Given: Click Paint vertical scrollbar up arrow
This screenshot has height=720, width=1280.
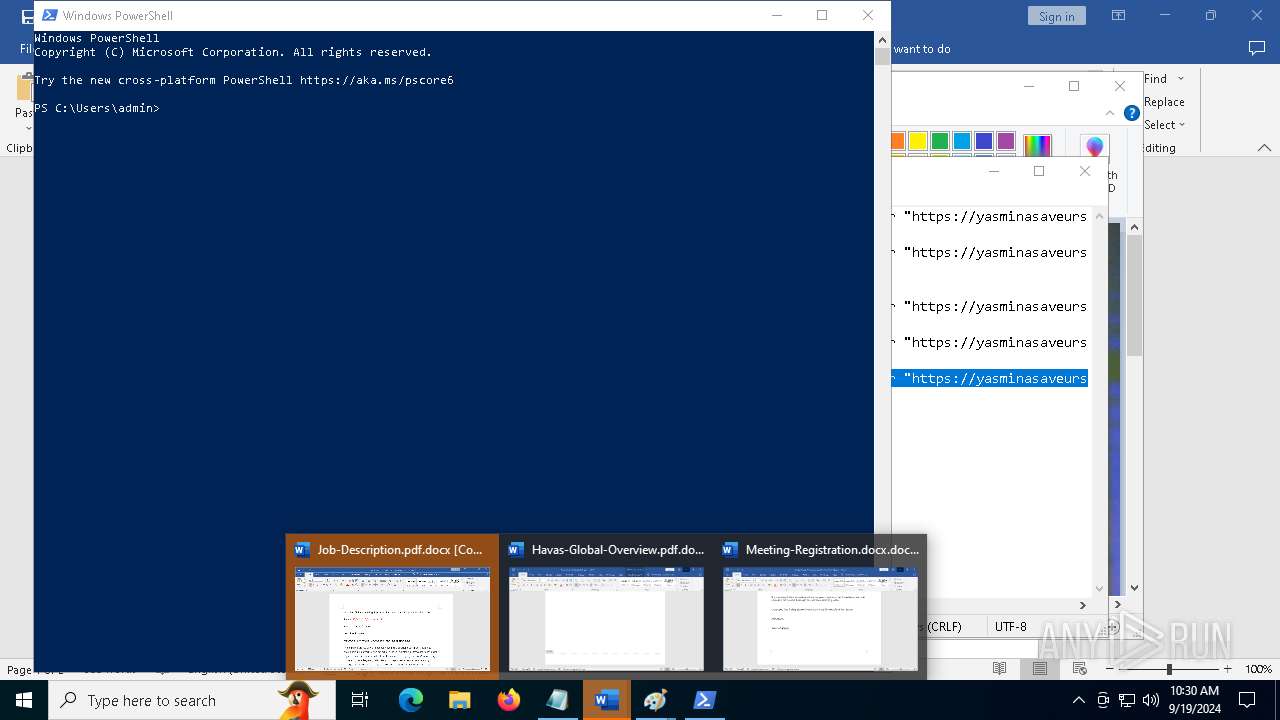Looking at the screenshot, I should tap(1134, 228).
